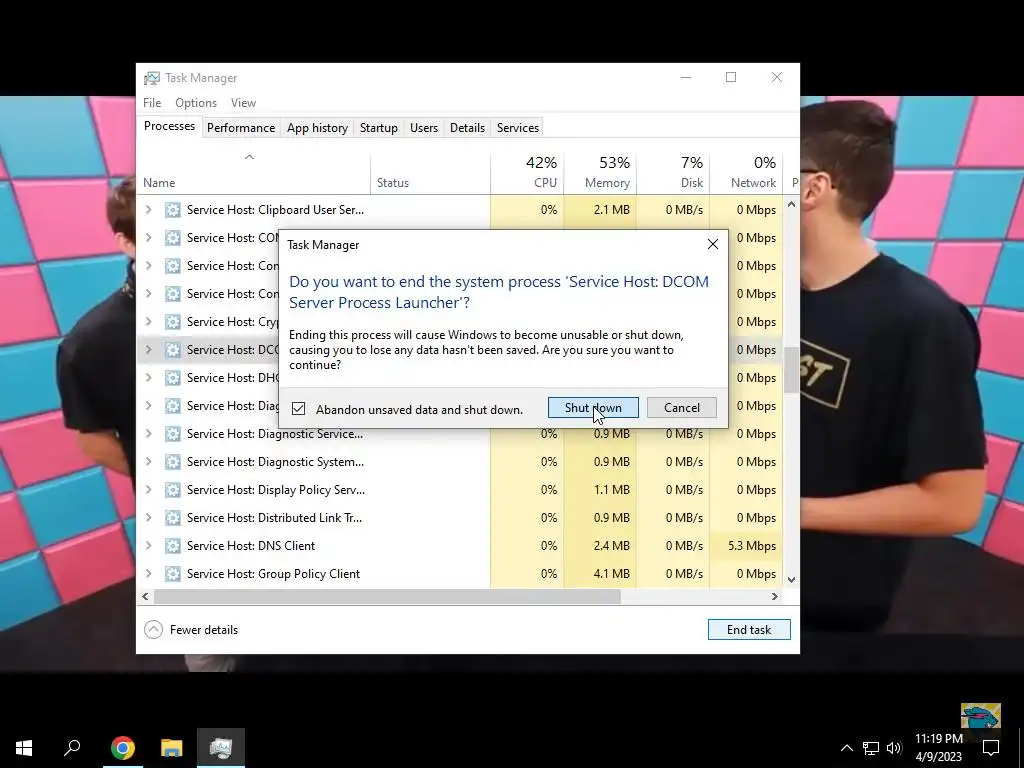The image size is (1024, 768).
Task: Expand Service Host: Diagnostic Service row
Action: click(x=148, y=434)
